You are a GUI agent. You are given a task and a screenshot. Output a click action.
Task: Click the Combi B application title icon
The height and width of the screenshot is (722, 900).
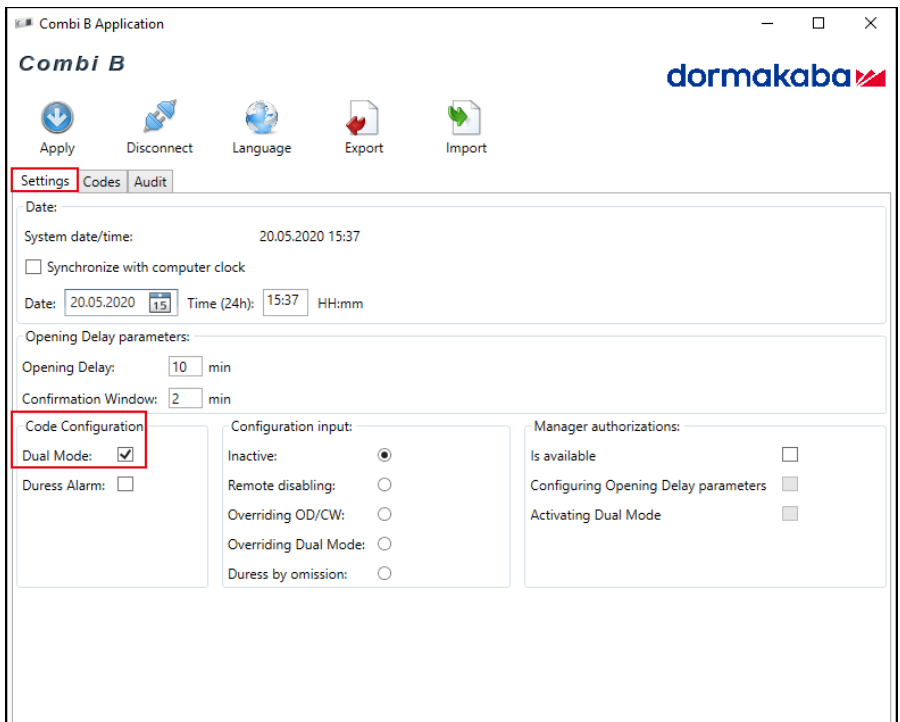pos(24,24)
